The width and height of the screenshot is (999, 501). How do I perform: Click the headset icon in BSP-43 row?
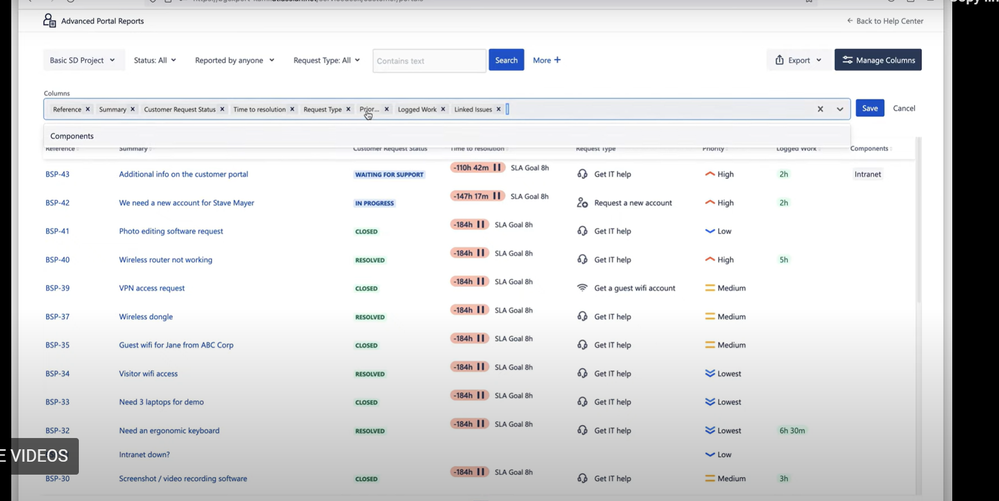coord(582,174)
